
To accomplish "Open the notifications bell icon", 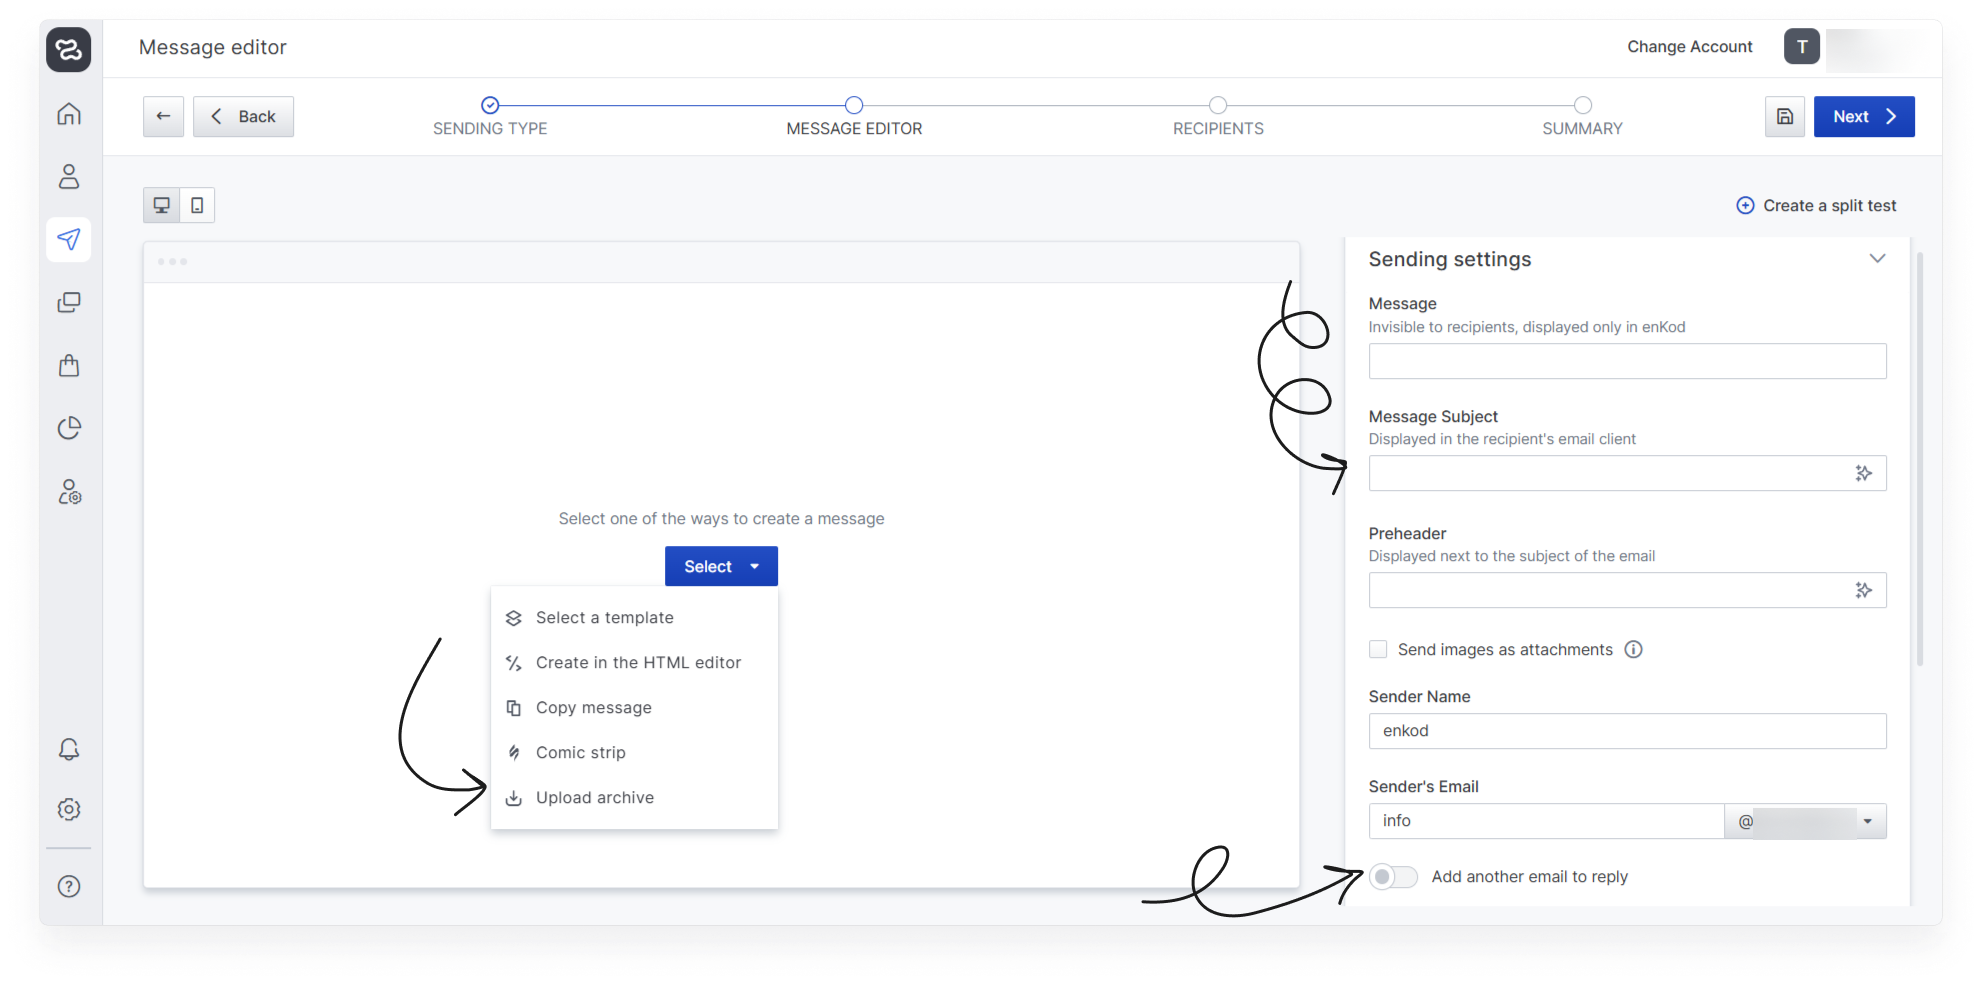I will point(69,749).
